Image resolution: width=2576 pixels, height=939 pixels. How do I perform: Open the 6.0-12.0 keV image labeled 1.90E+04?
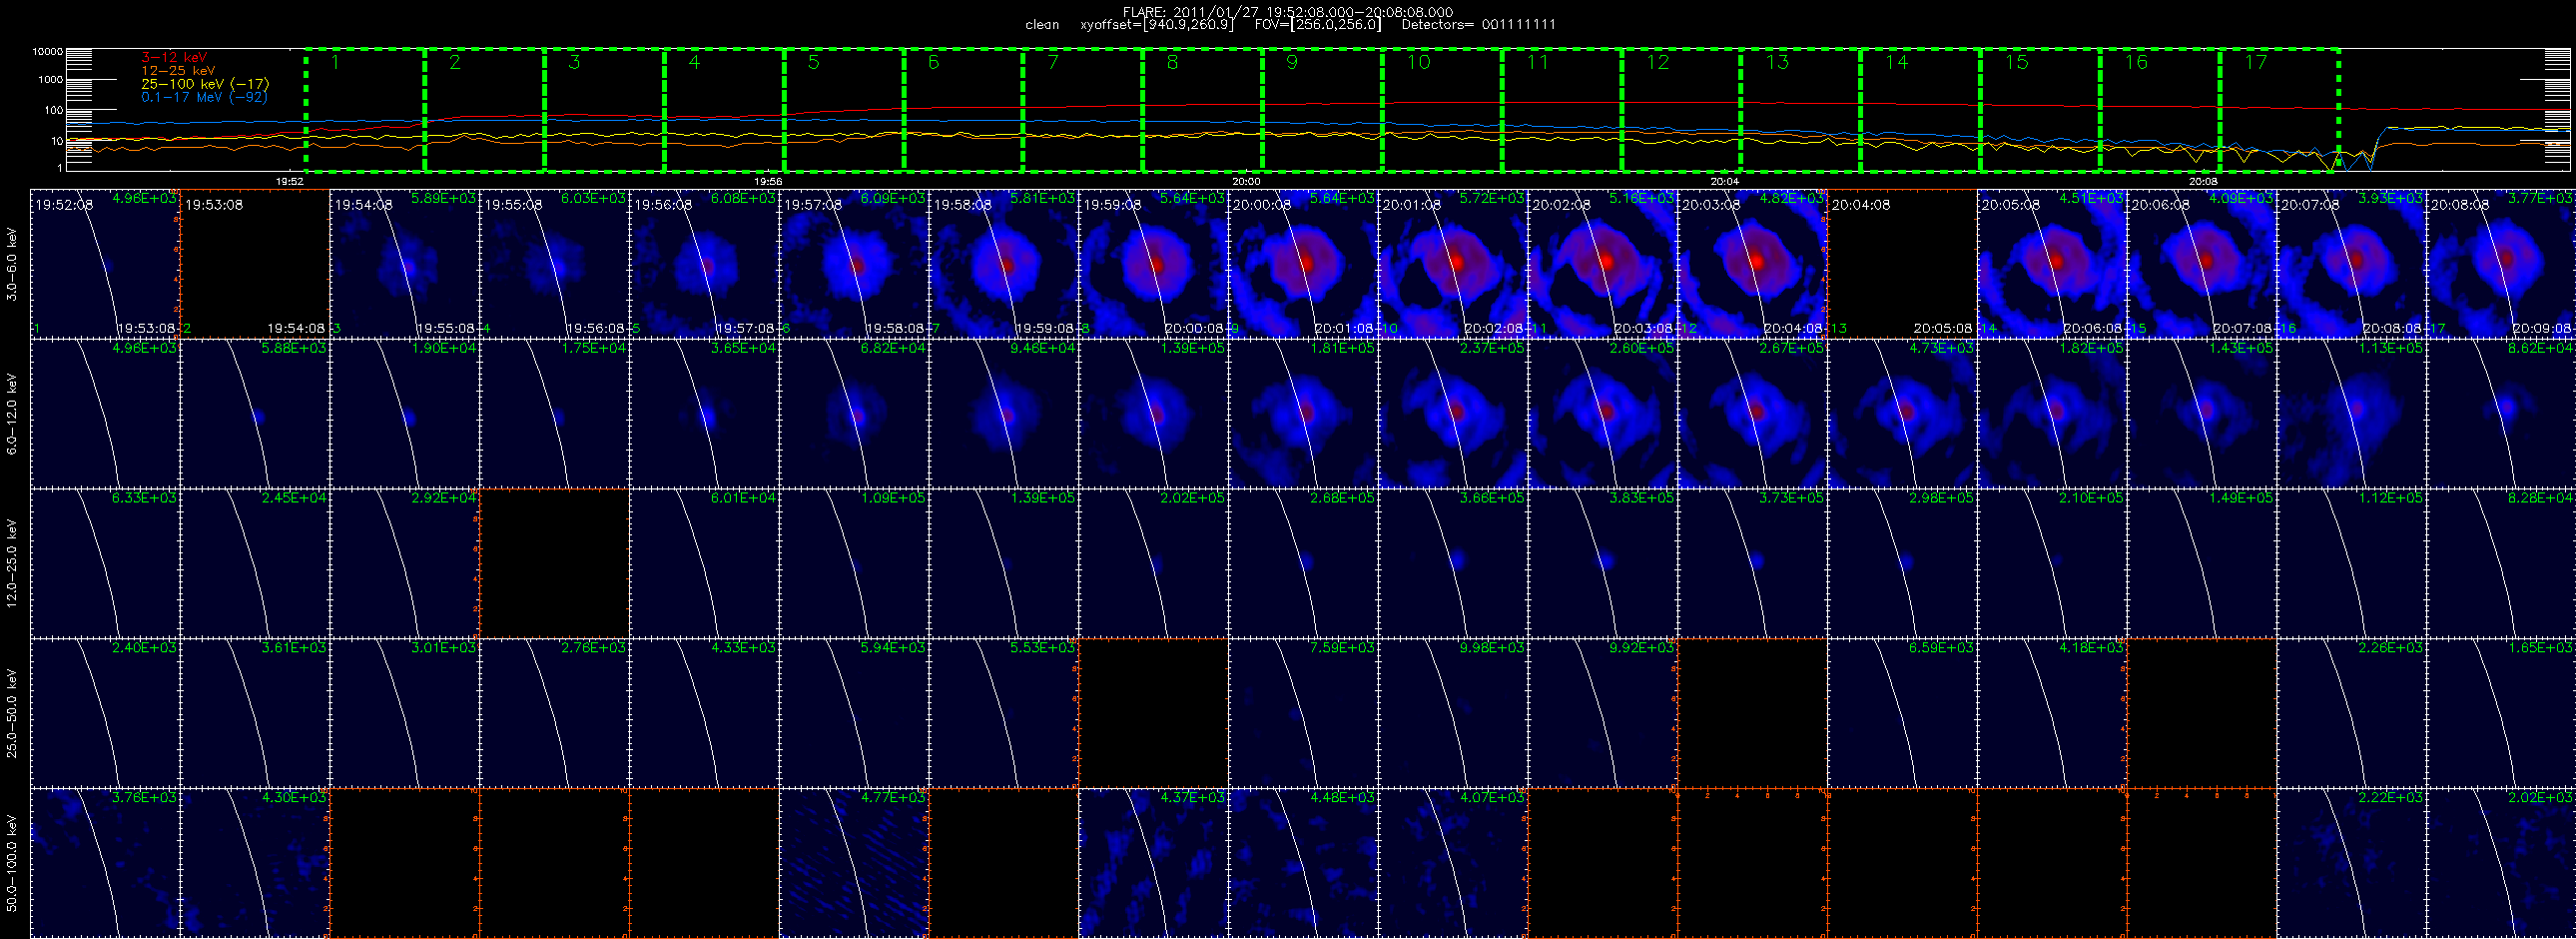[404, 414]
